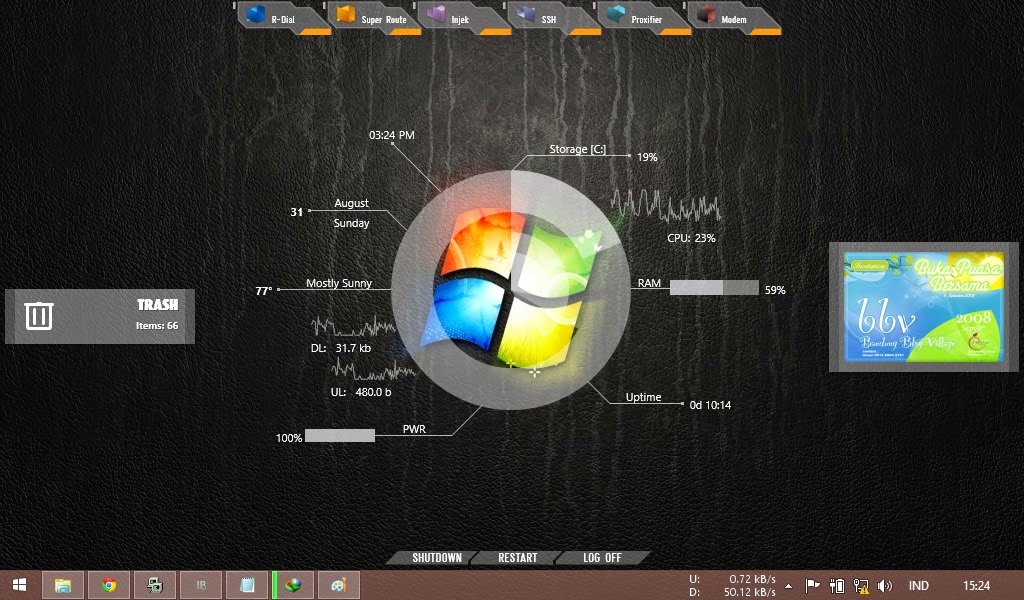Launch the Proxifier shortcut
1024x600 pixels.
coord(645,18)
